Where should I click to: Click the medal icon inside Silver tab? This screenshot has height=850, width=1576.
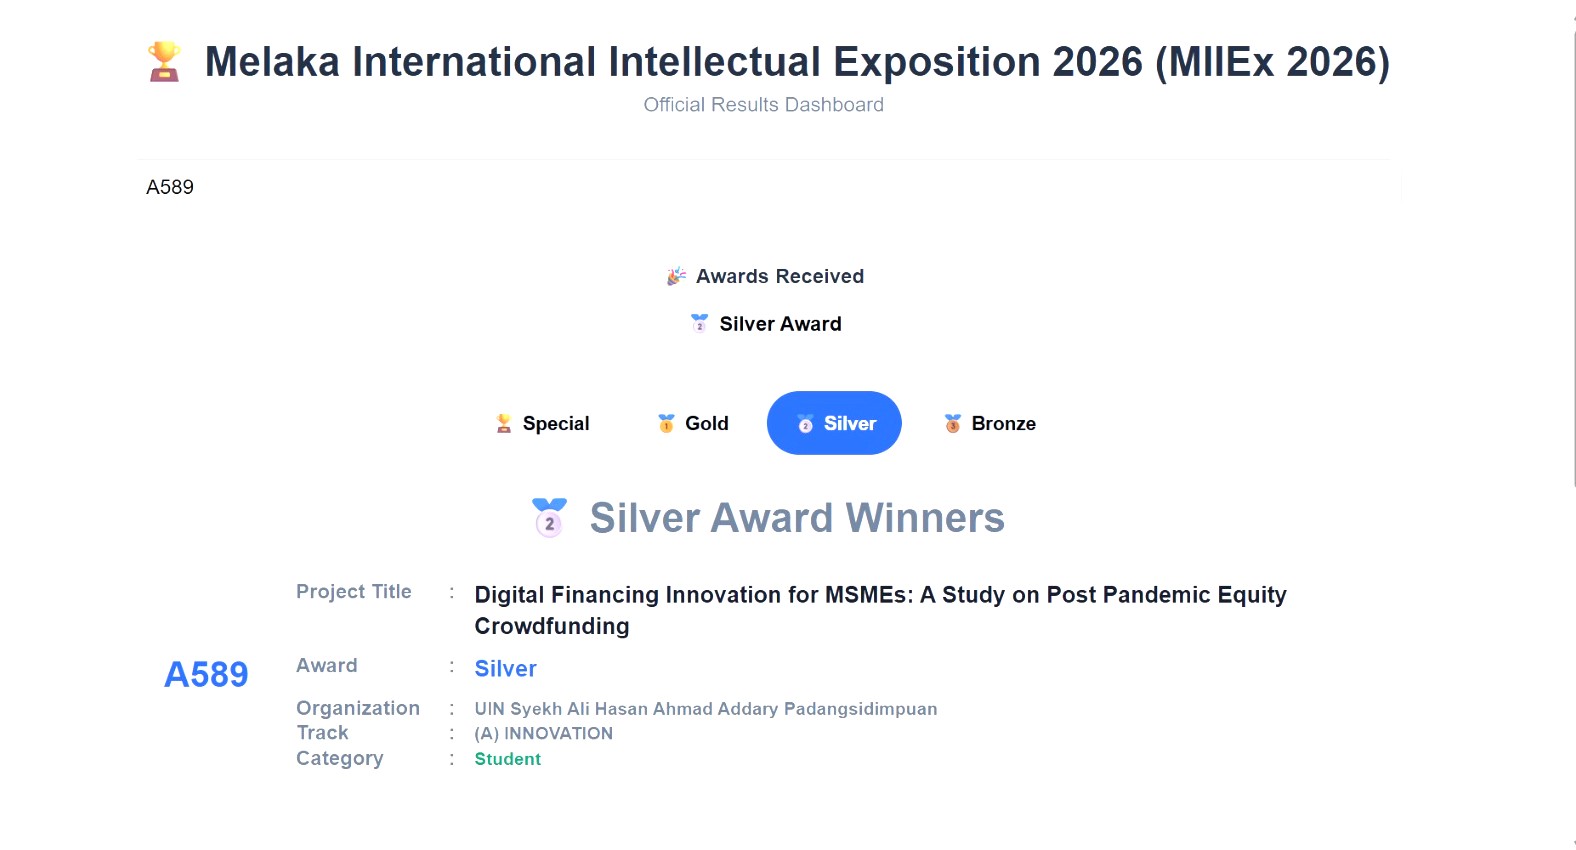click(x=805, y=424)
